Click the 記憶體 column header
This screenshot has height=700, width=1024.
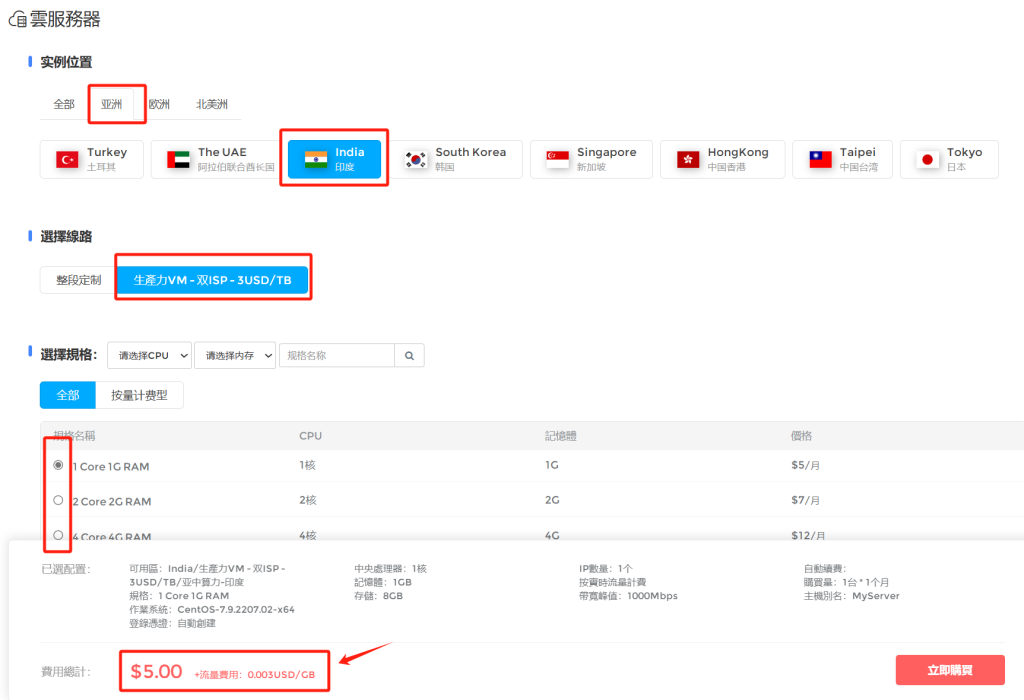tap(561, 436)
